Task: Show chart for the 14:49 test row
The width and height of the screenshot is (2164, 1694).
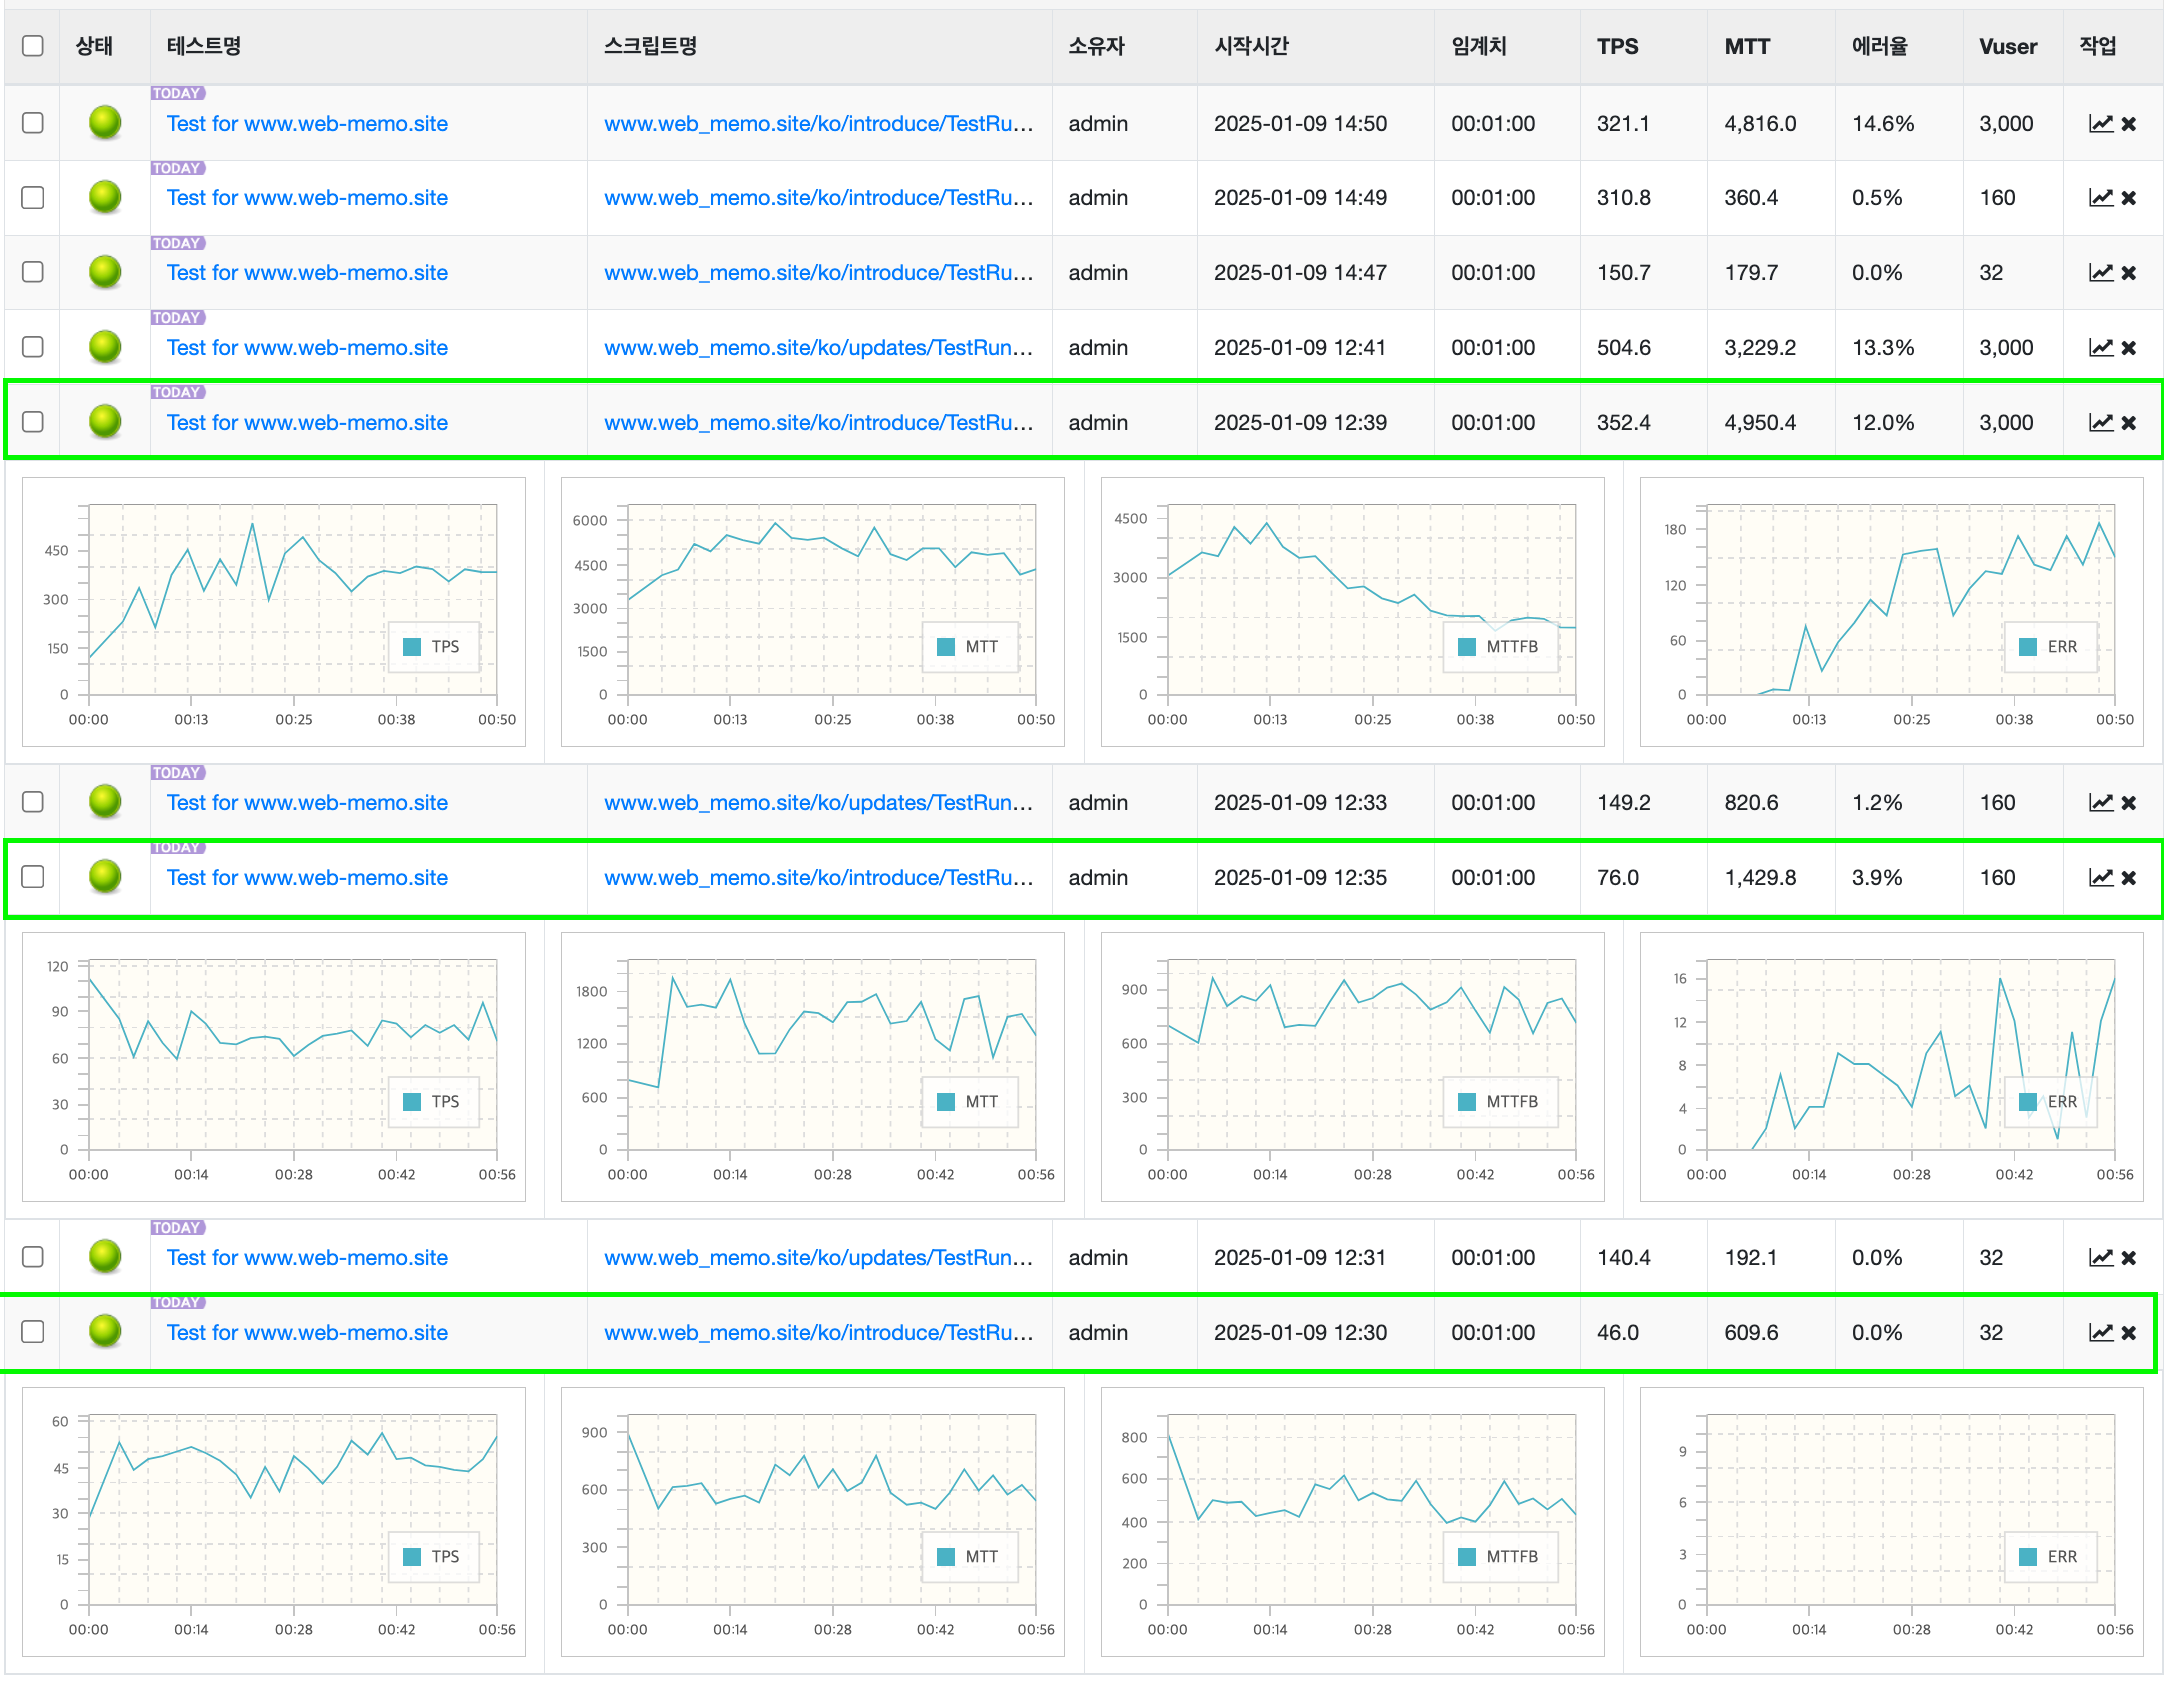Action: pyautogui.click(x=2101, y=198)
